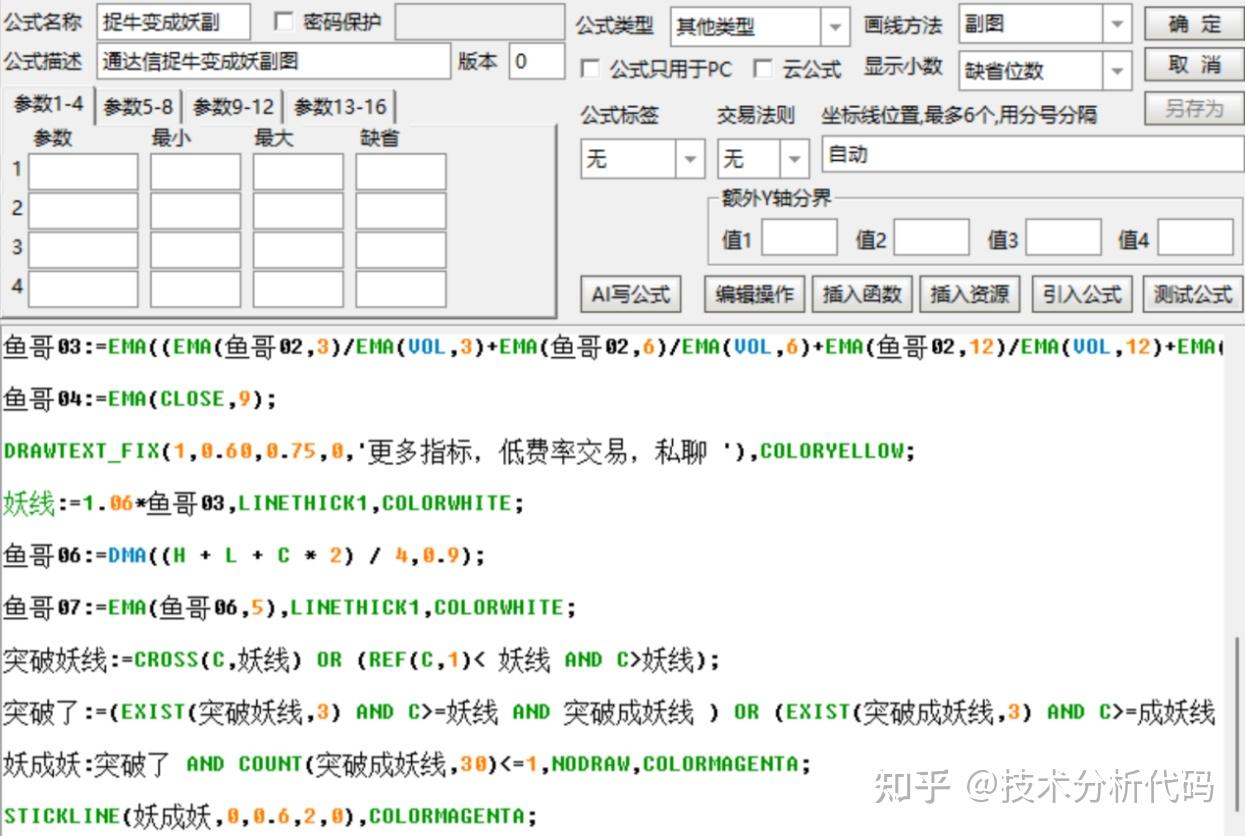
Task: Switch to the 参数5-8 tab
Action: click(138, 107)
